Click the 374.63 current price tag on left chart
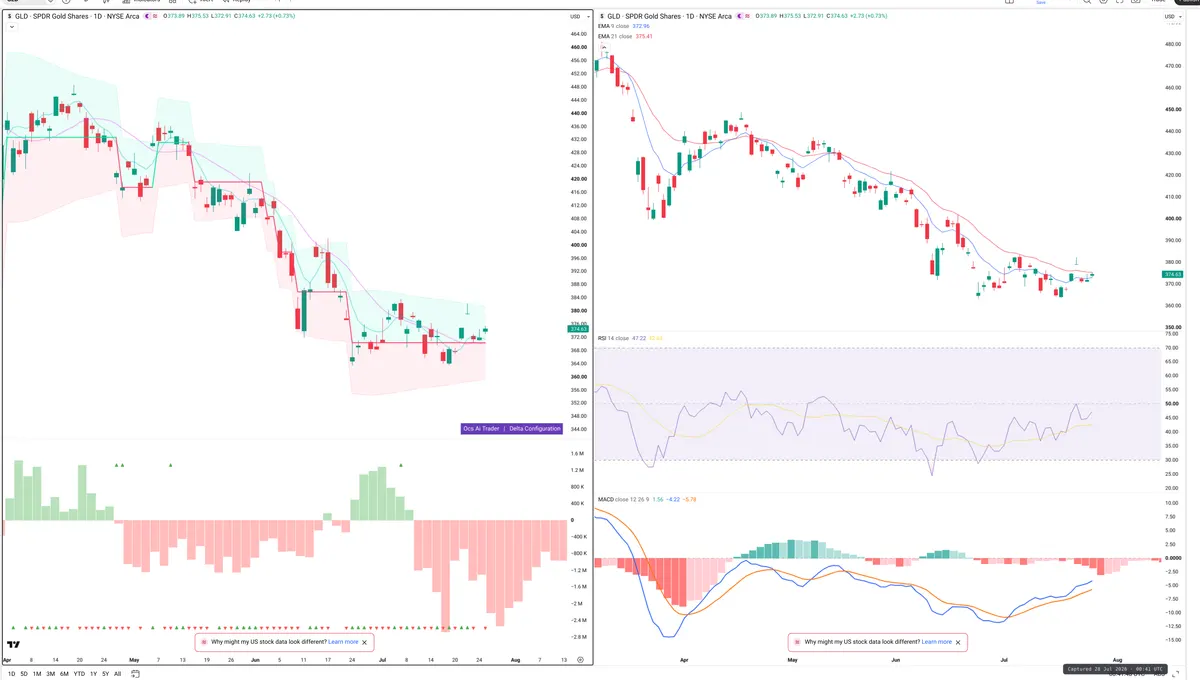 pos(578,328)
